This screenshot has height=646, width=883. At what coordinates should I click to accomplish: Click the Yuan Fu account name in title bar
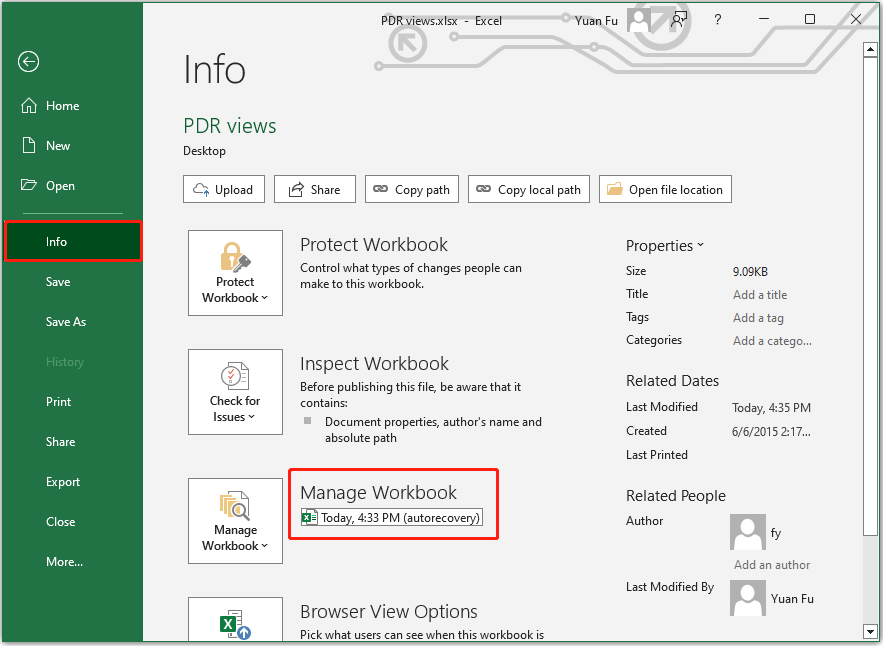(596, 21)
